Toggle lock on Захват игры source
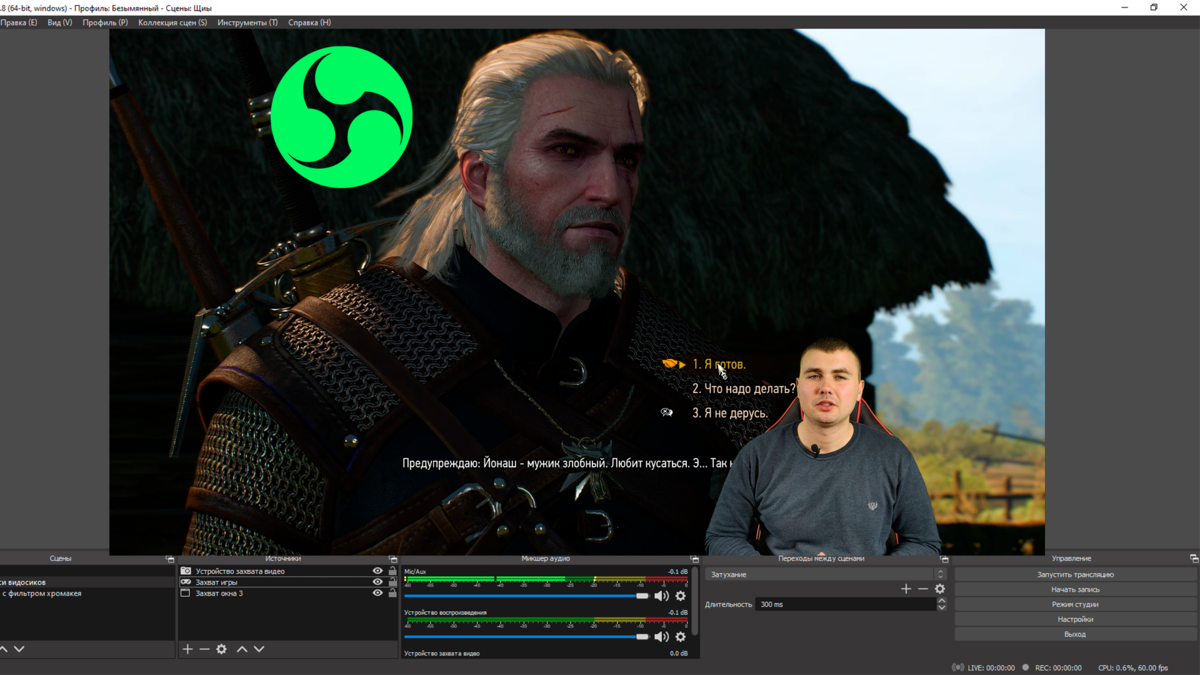 coord(392,582)
